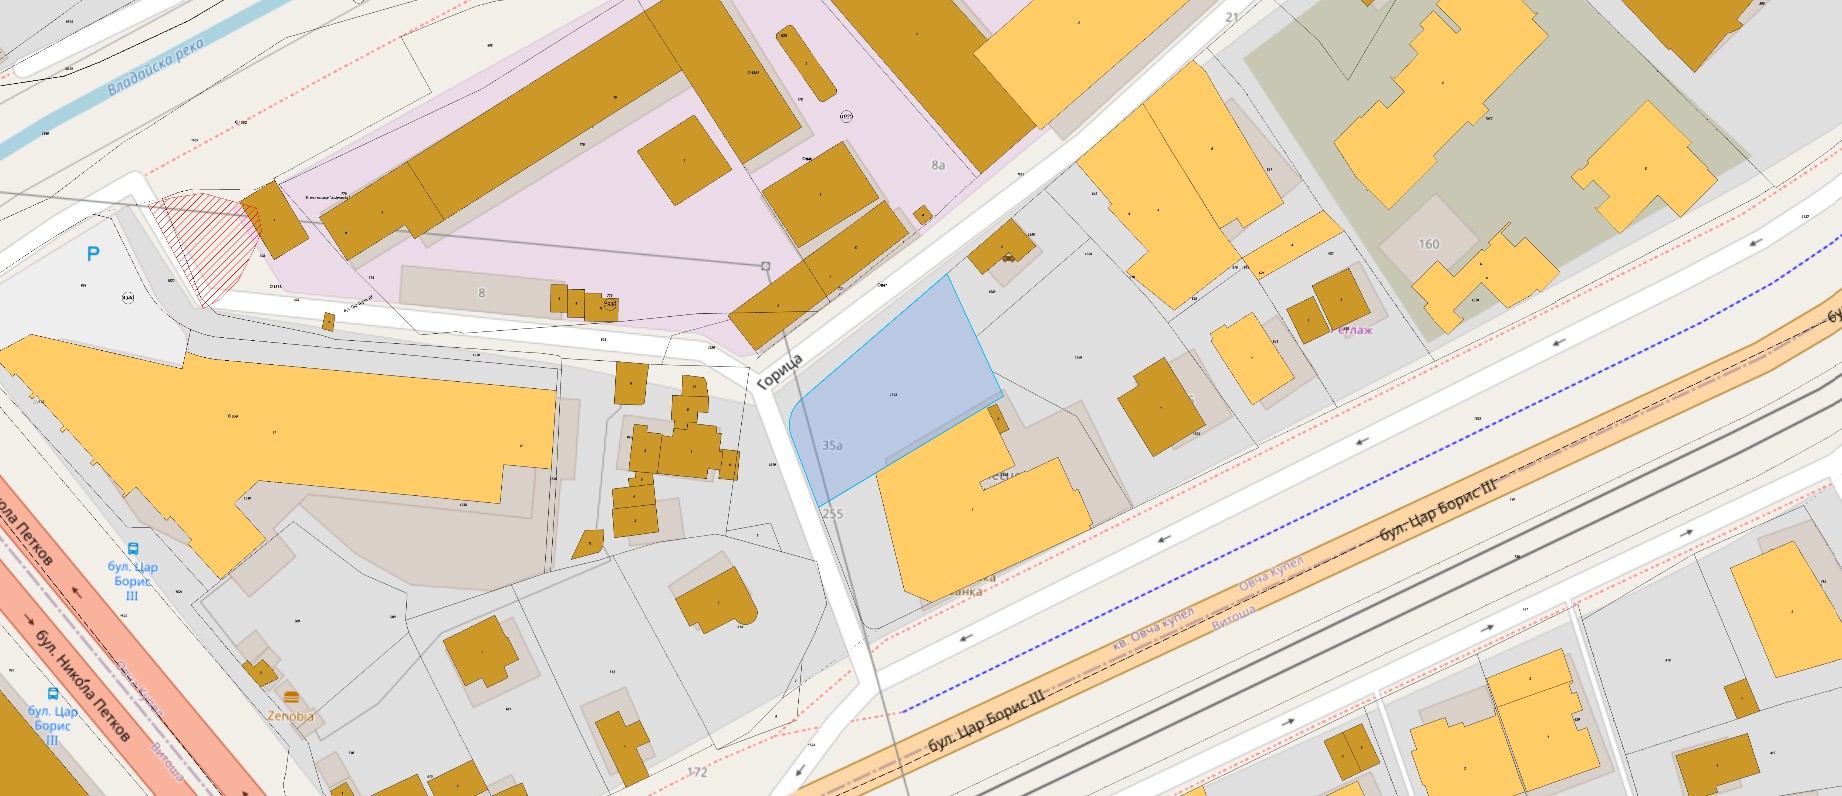Select the southernmost blue bus stop icon

pyautogui.click(x=53, y=694)
